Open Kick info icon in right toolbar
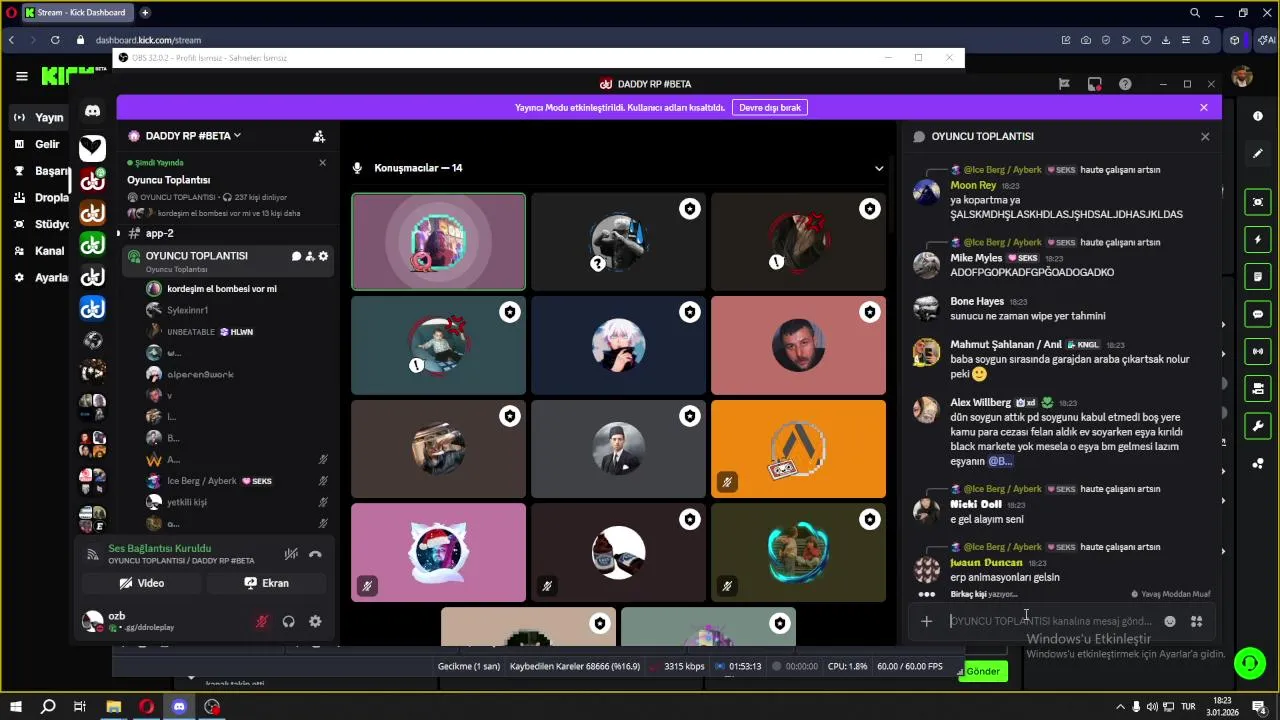 point(1258,116)
